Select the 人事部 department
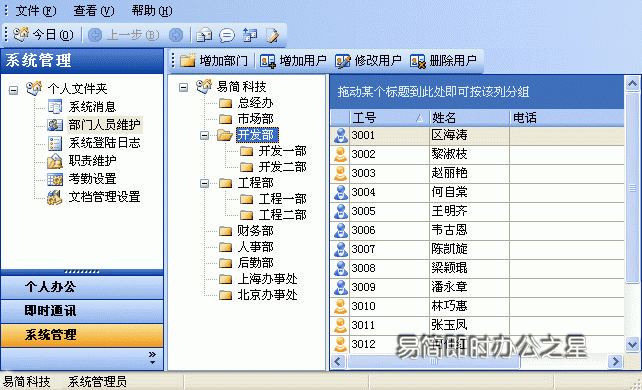The image size is (642, 390). tap(255, 247)
